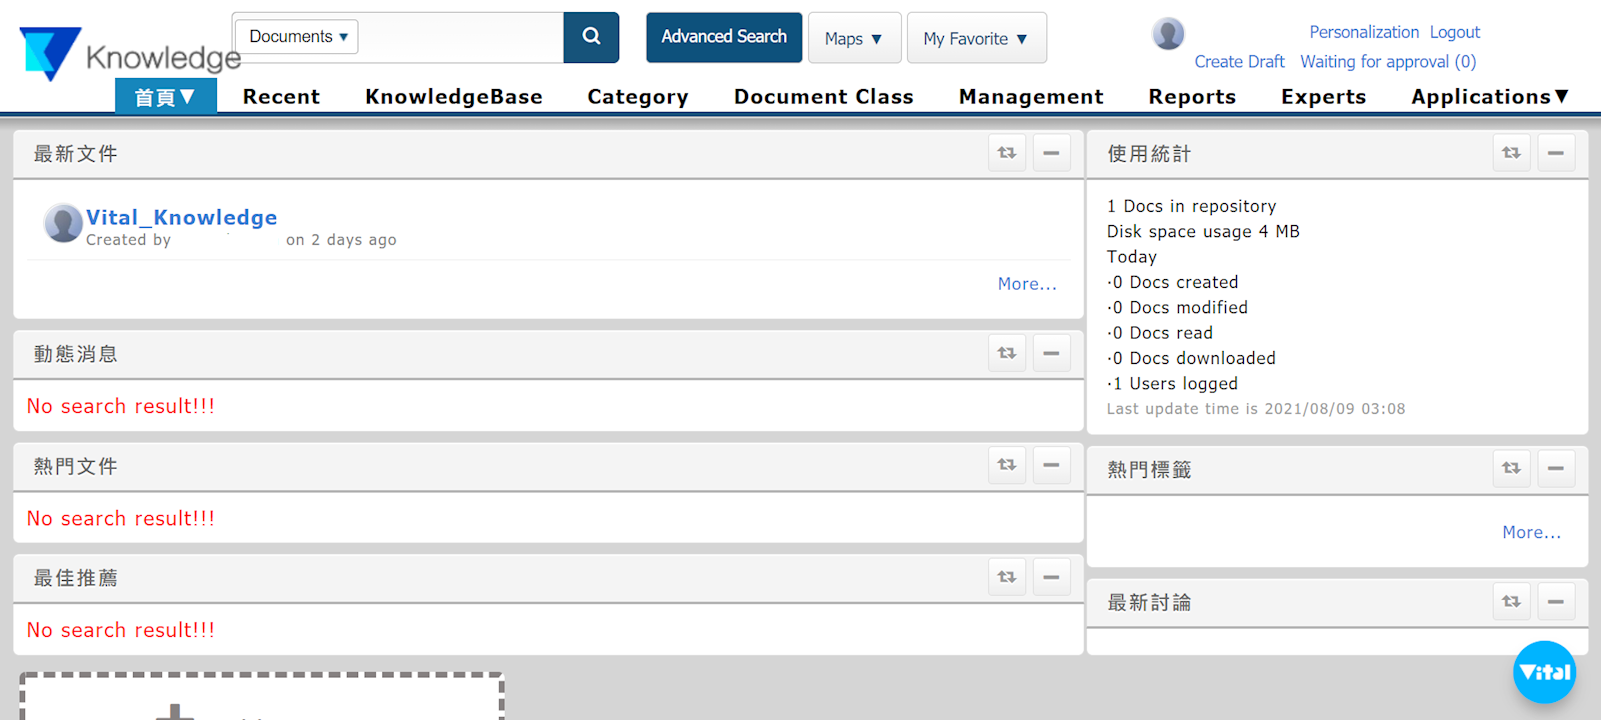This screenshot has width=1601, height=720.
Task: Open the Vital chat bubble icon
Action: [1544, 672]
